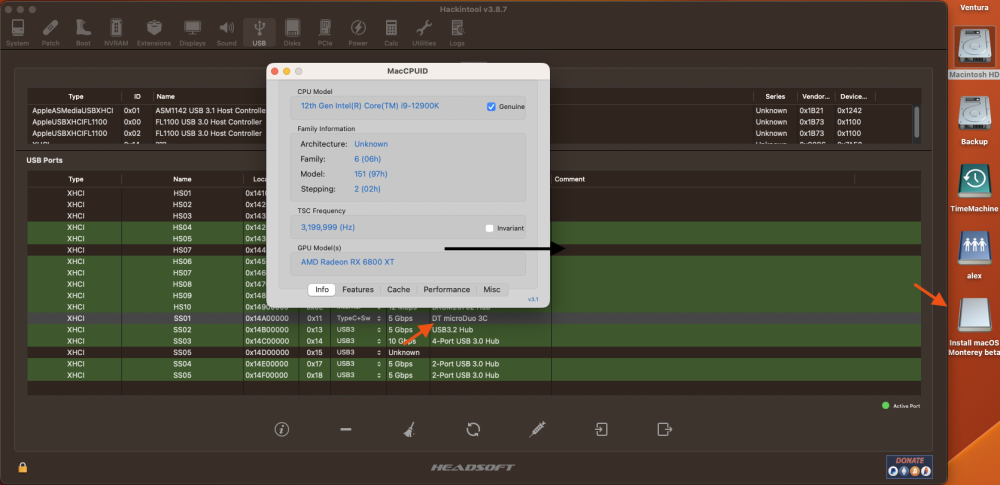
Task: Switch to Features tab in MacCPUID
Action: tap(358, 290)
